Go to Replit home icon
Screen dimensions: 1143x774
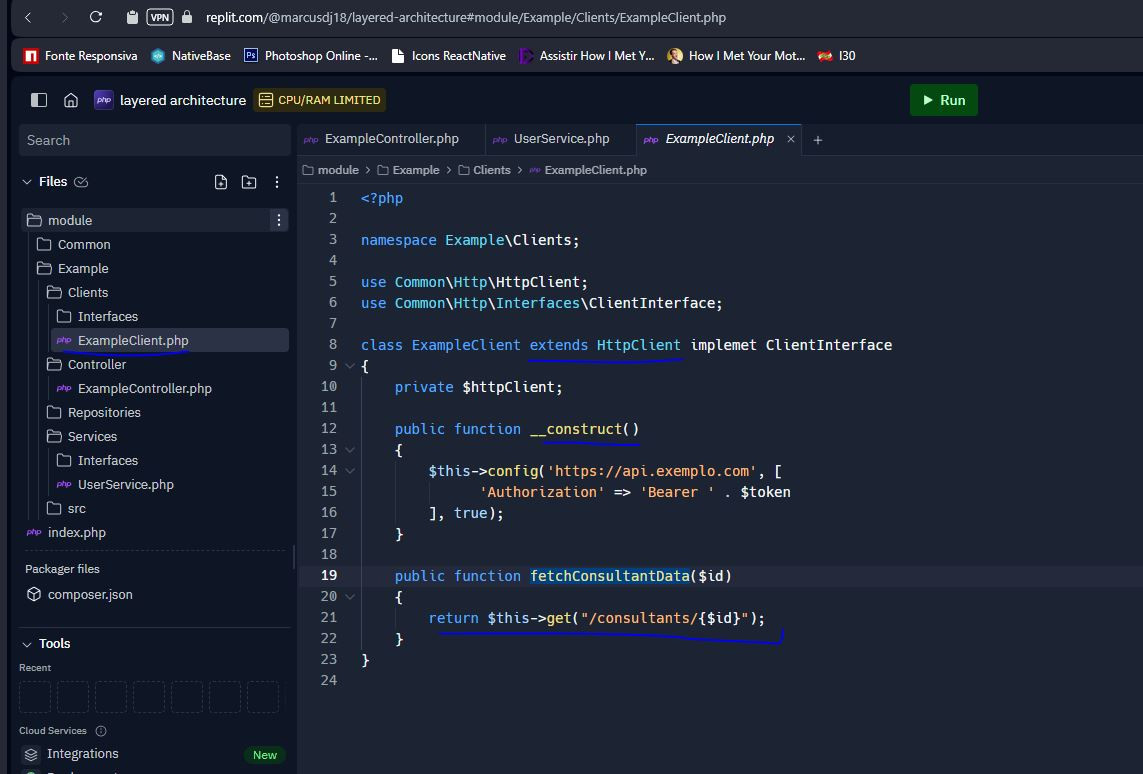click(x=71, y=100)
